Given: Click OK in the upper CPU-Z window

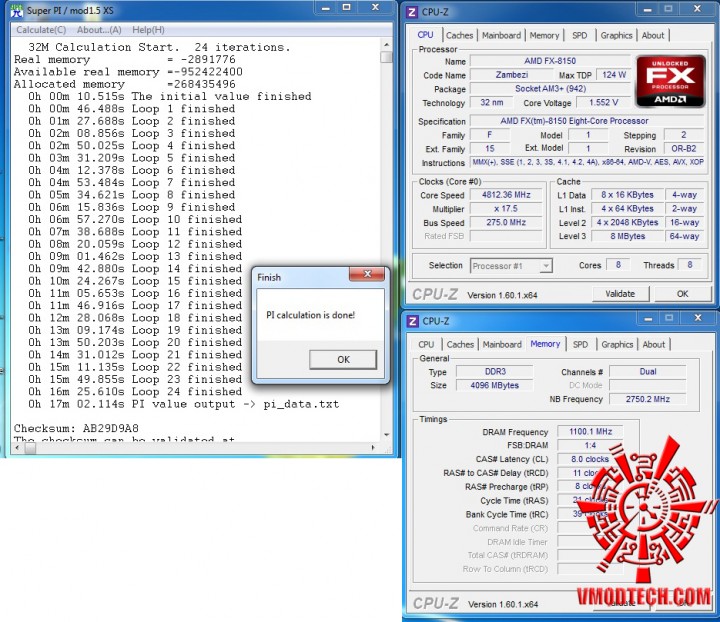Looking at the screenshot, I should click(682, 294).
